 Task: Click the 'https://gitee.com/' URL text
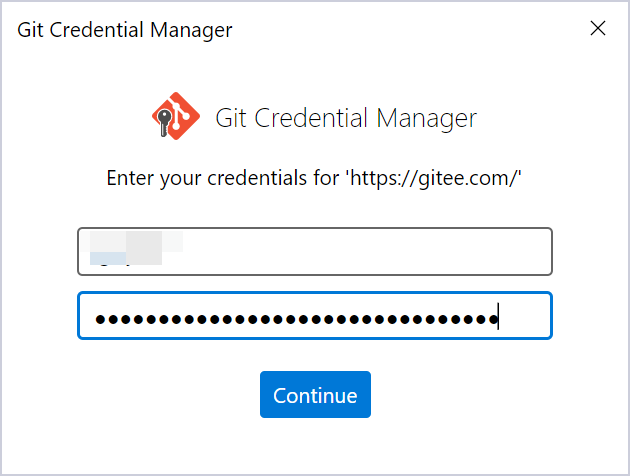(434, 179)
